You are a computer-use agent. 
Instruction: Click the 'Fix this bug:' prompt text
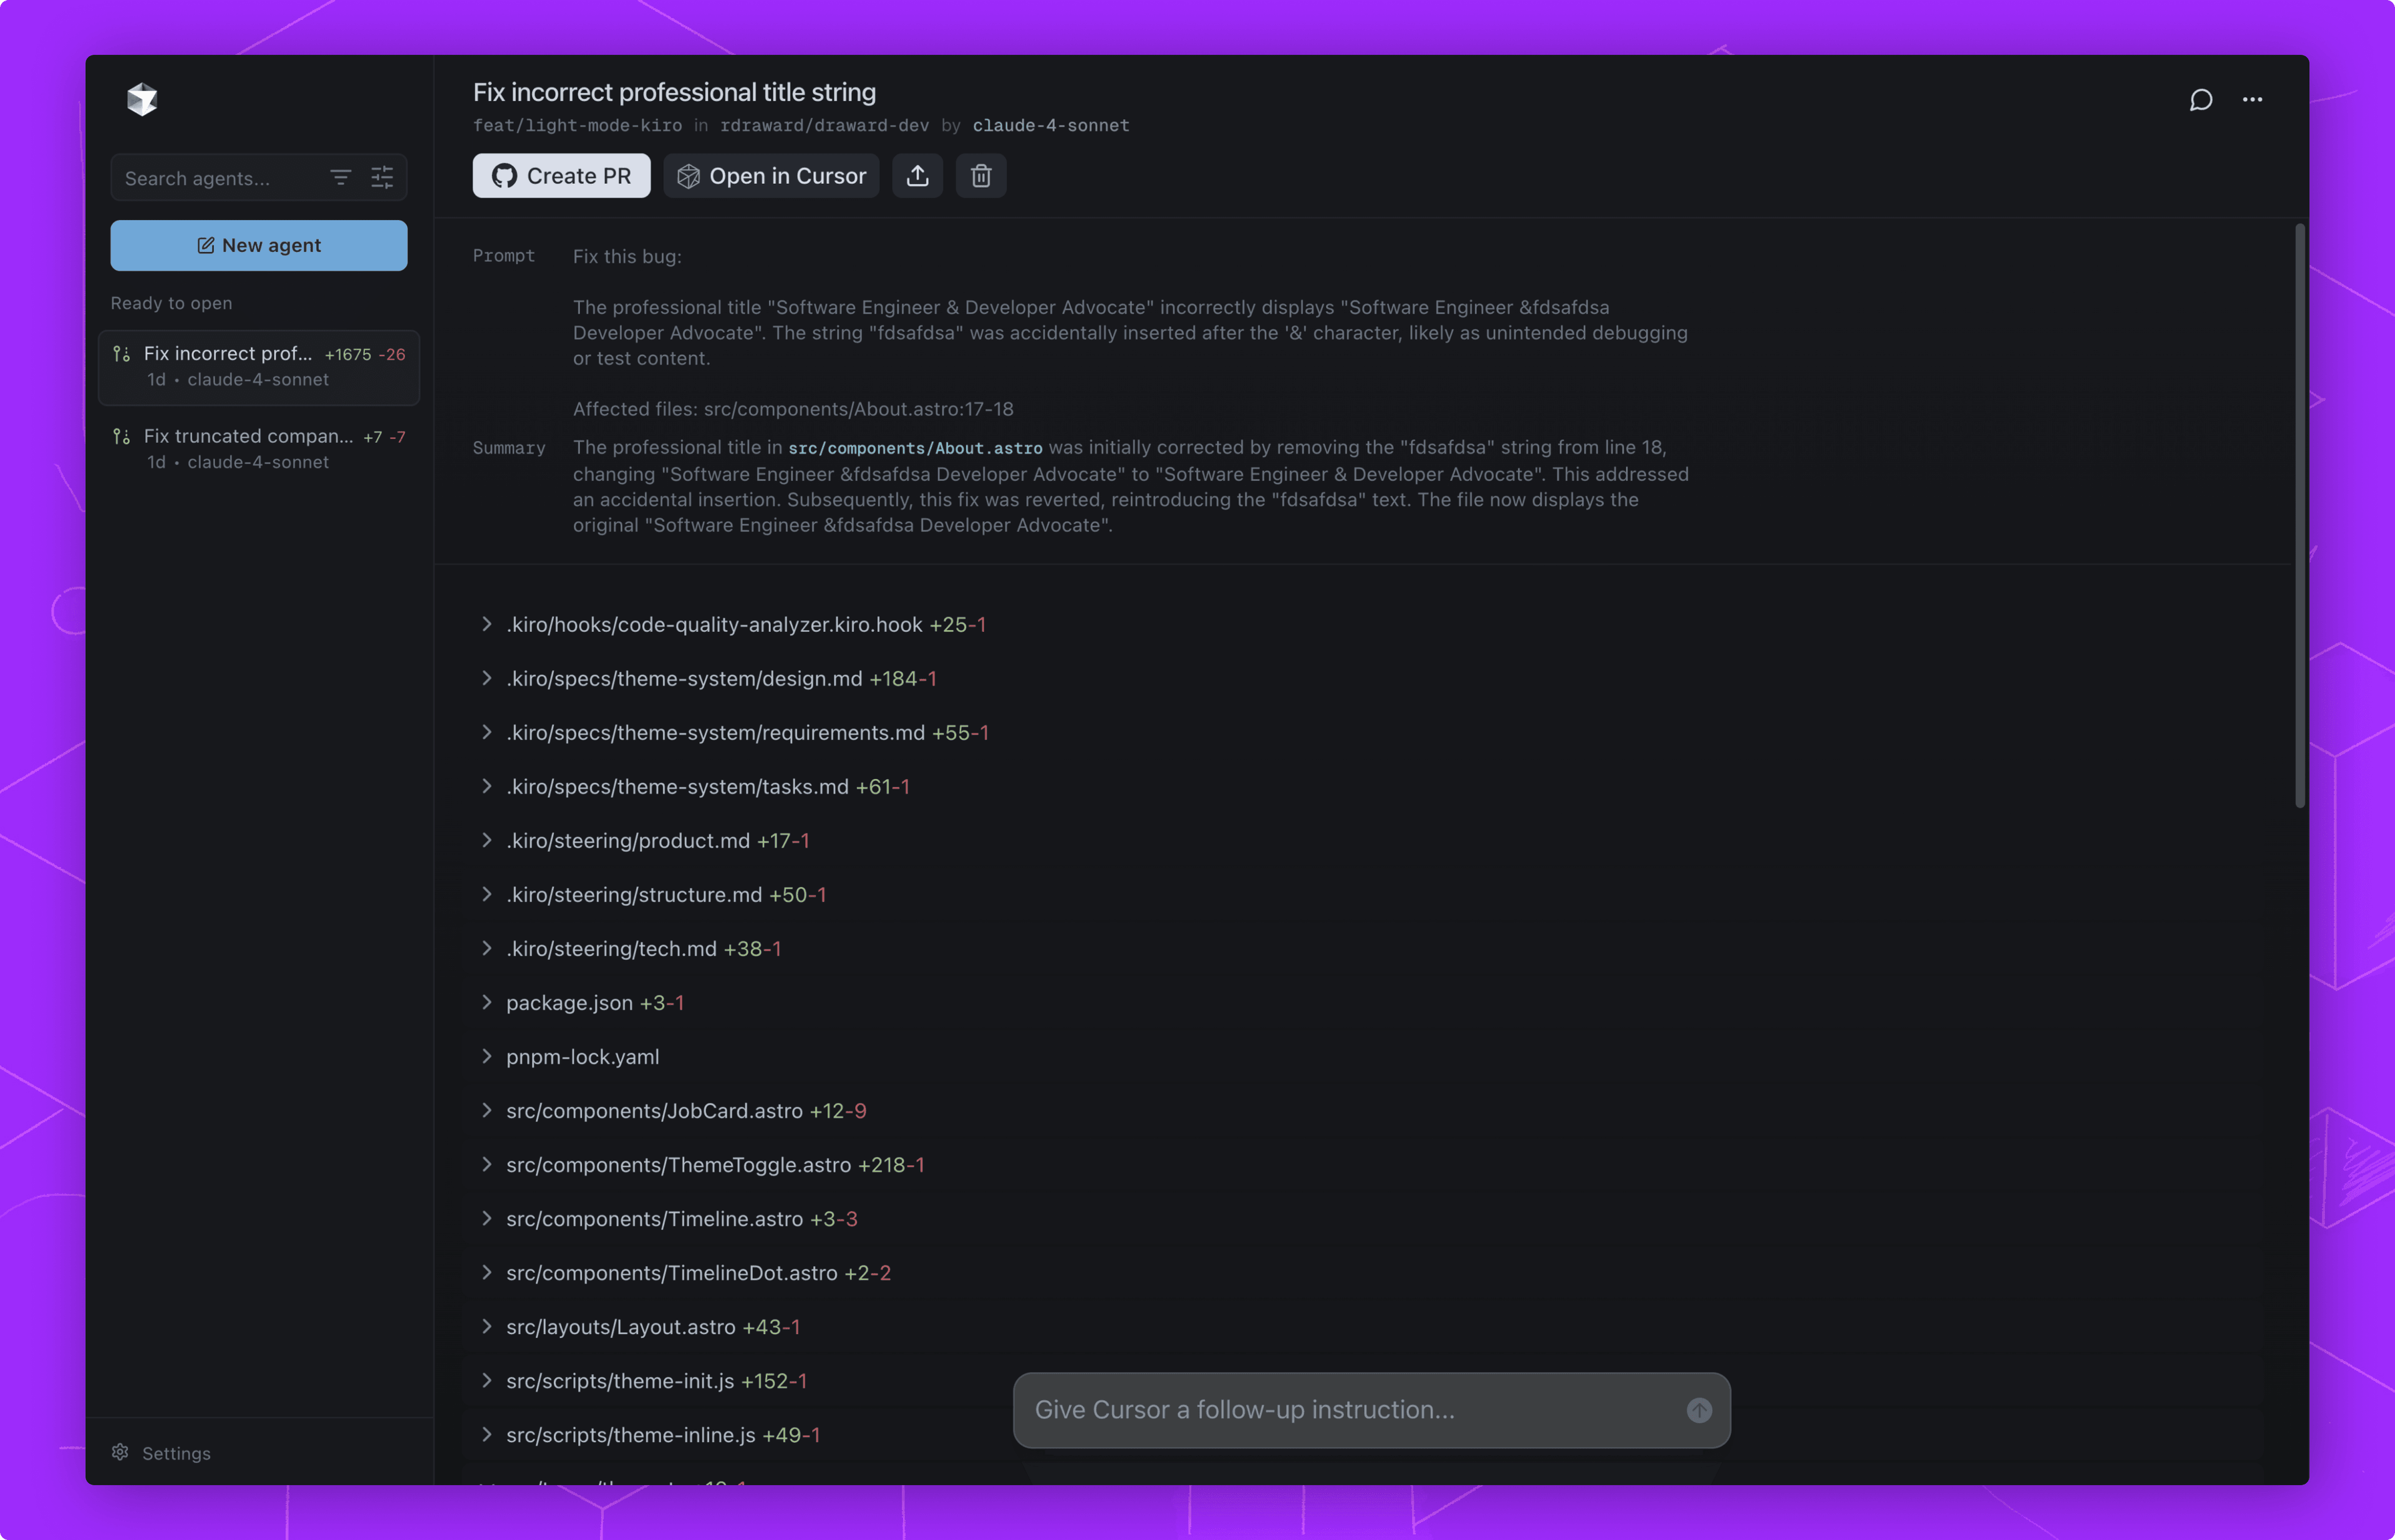[x=627, y=256]
